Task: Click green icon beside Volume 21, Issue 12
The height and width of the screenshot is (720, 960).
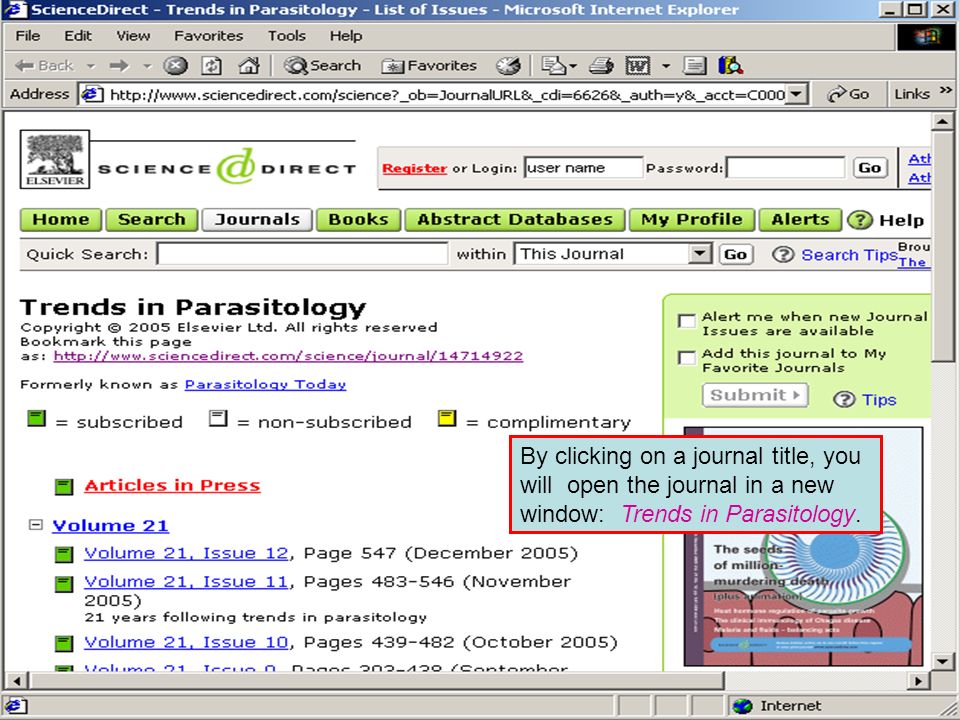Action: click(x=64, y=555)
